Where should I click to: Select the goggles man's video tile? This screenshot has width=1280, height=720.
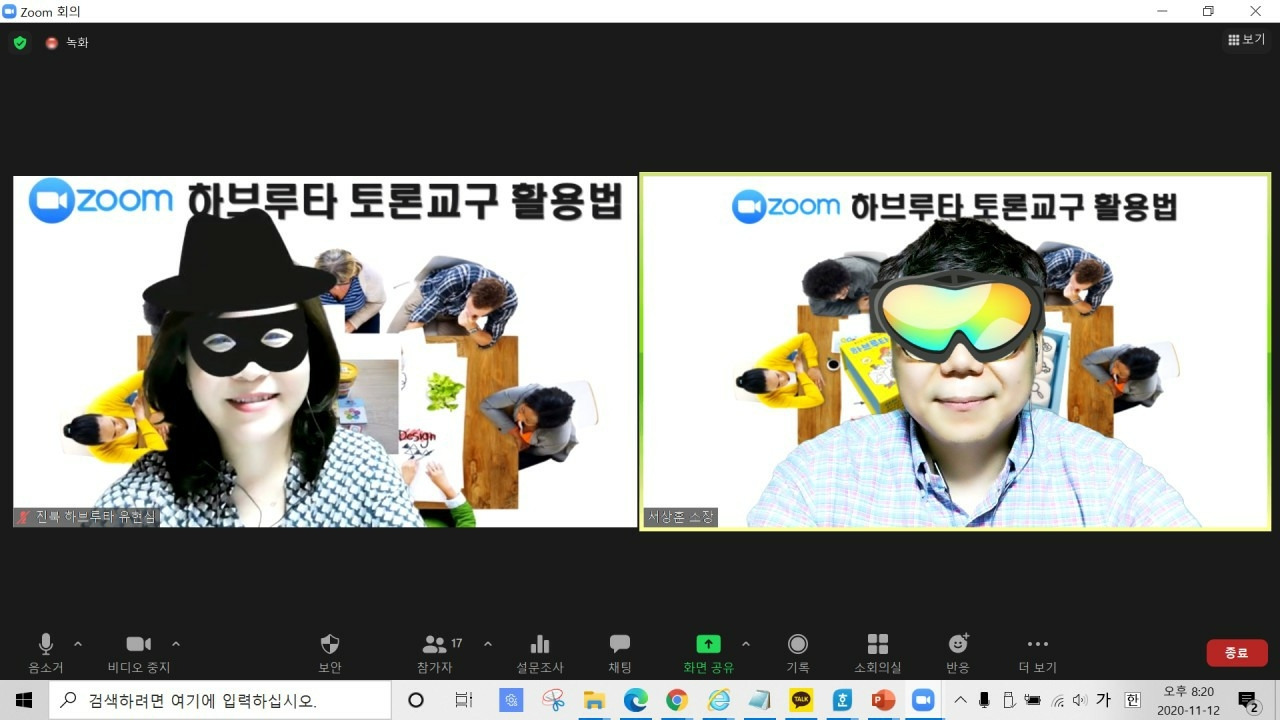955,352
